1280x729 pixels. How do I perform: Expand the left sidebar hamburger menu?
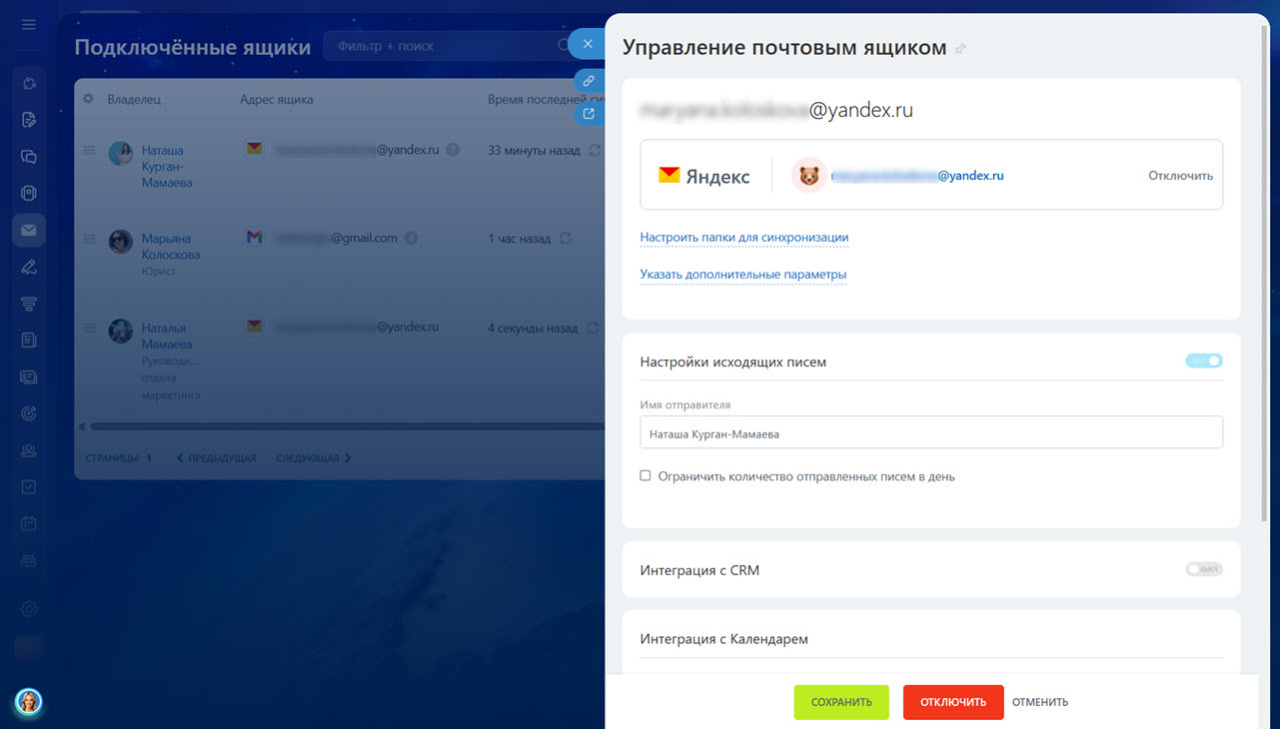click(29, 24)
